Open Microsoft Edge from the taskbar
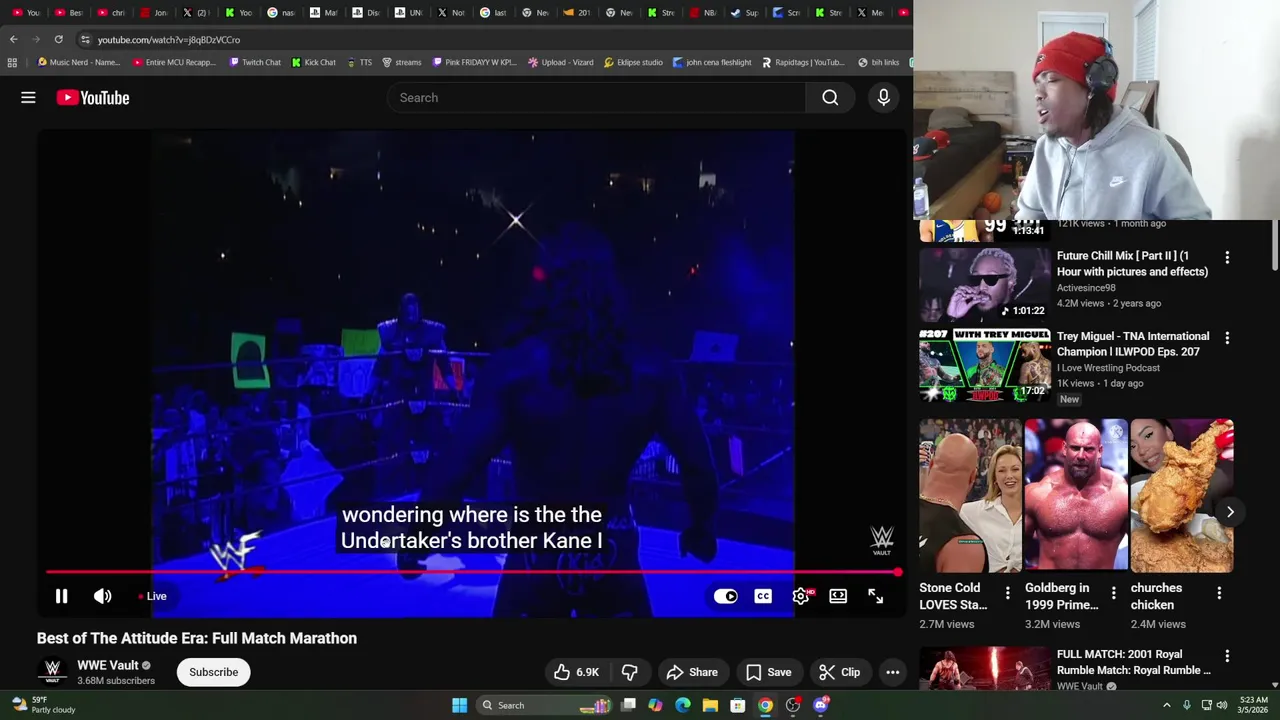The height and width of the screenshot is (720, 1280). pos(682,705)
